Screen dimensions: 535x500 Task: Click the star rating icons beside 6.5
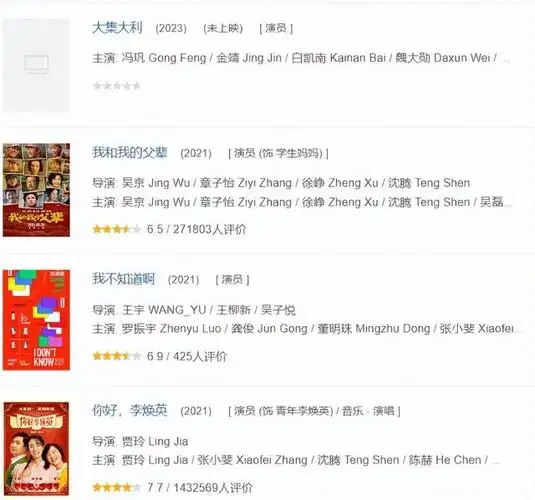(x=117, y=229)
